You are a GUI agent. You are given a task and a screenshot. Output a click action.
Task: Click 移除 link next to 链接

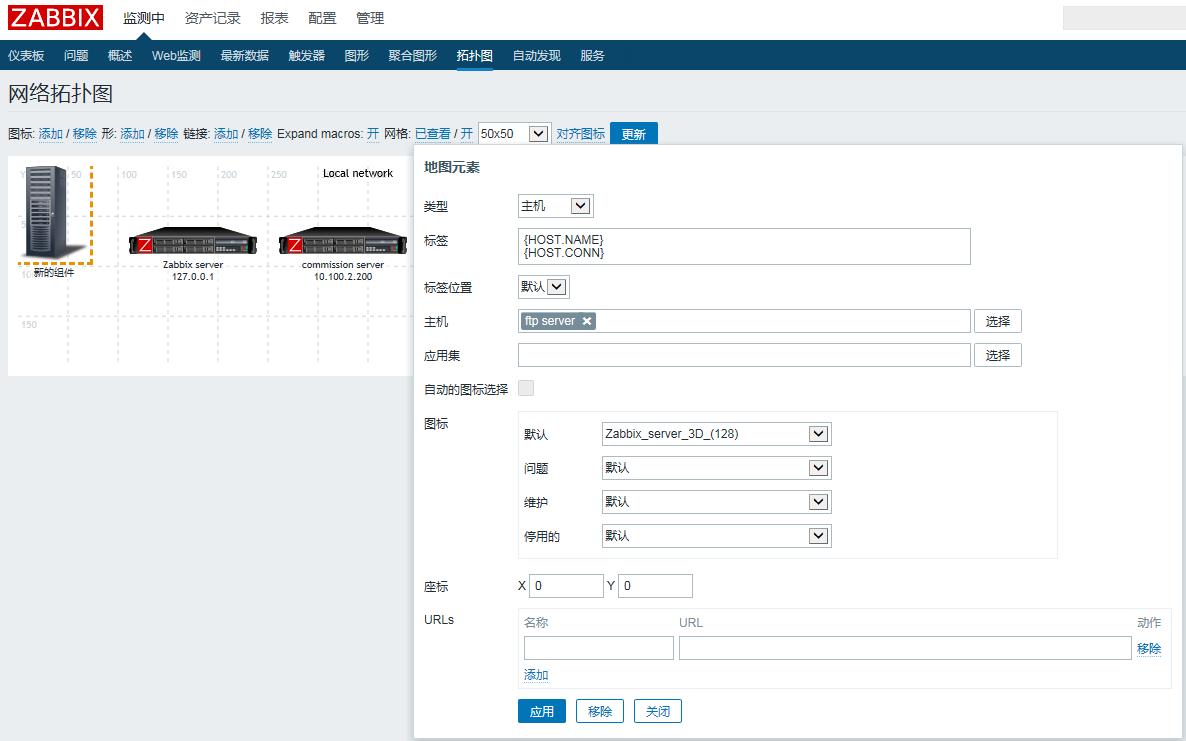pos(260,134)
